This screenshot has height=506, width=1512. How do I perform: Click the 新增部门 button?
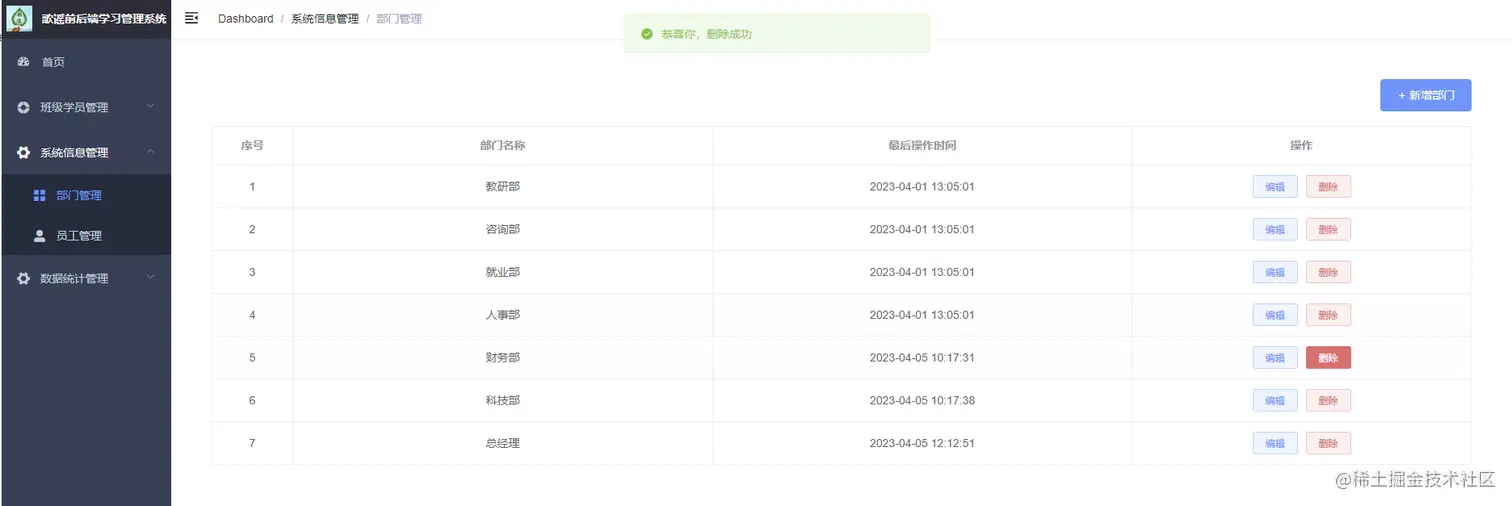click(x=1425, y=95)
